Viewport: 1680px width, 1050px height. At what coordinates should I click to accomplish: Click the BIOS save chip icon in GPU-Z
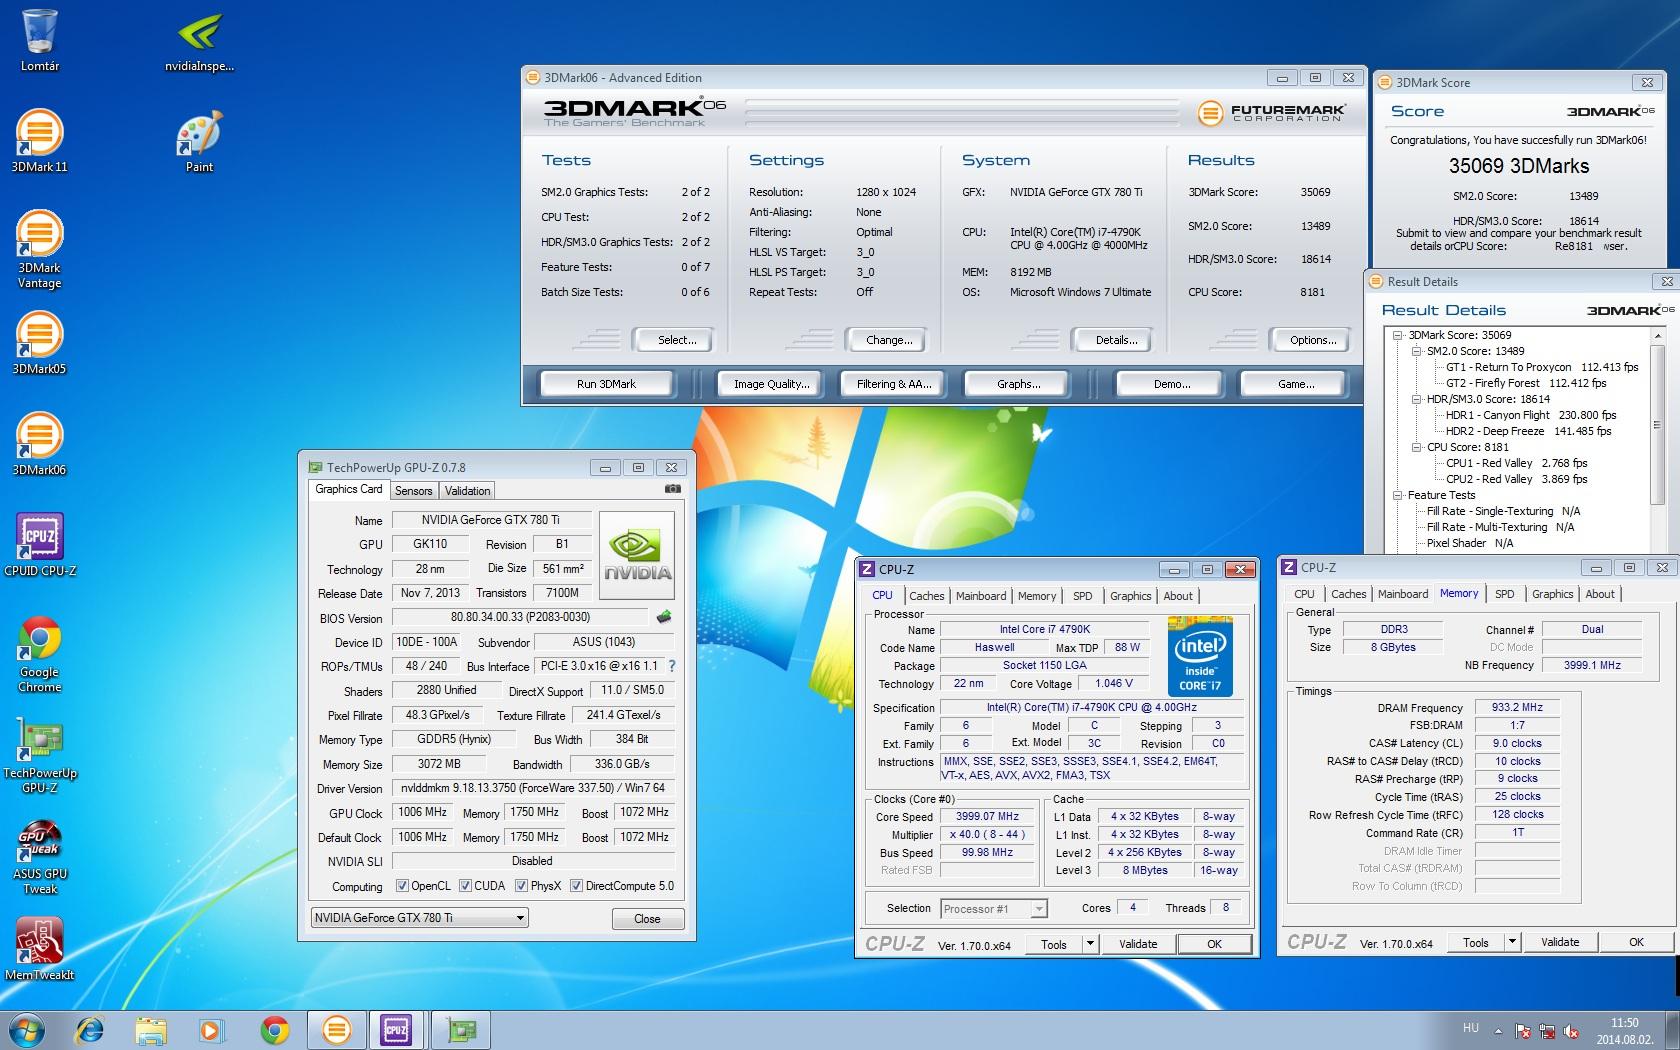tap(663, 617)
